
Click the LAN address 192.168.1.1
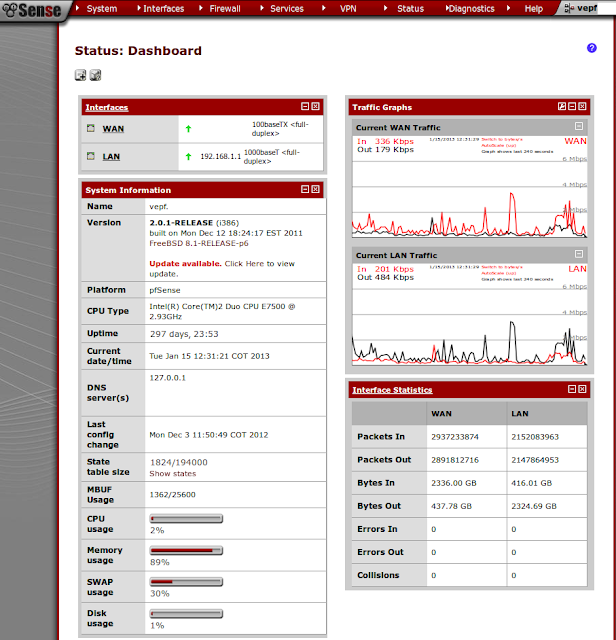[220, 156]
